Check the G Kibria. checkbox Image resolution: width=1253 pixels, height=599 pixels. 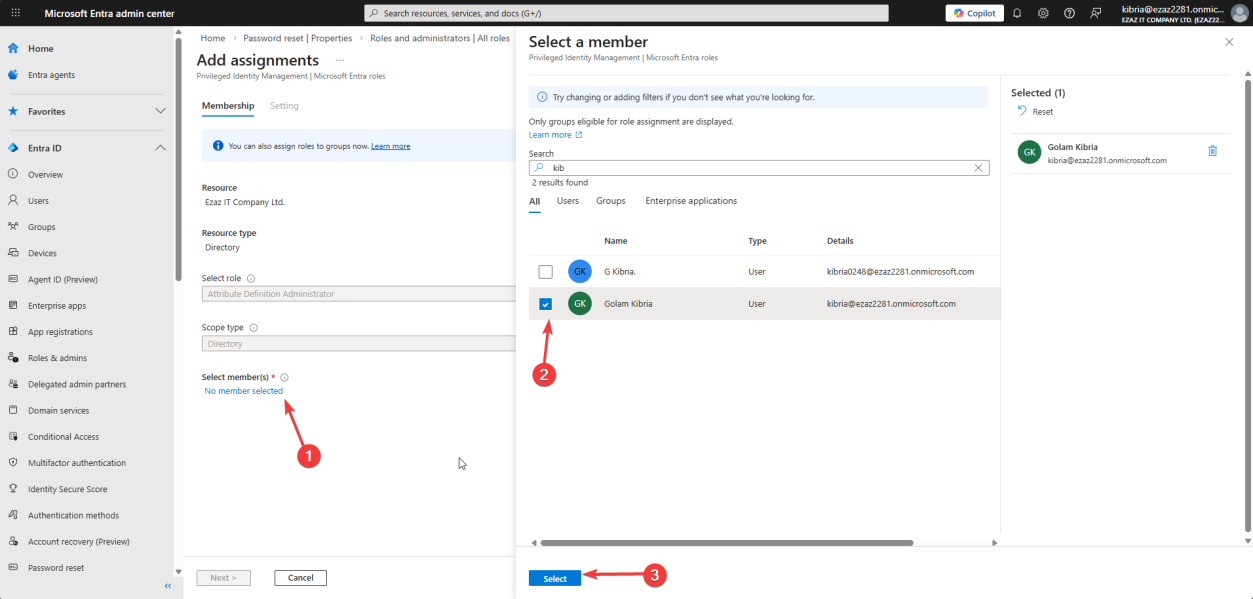tap(545, 272)
